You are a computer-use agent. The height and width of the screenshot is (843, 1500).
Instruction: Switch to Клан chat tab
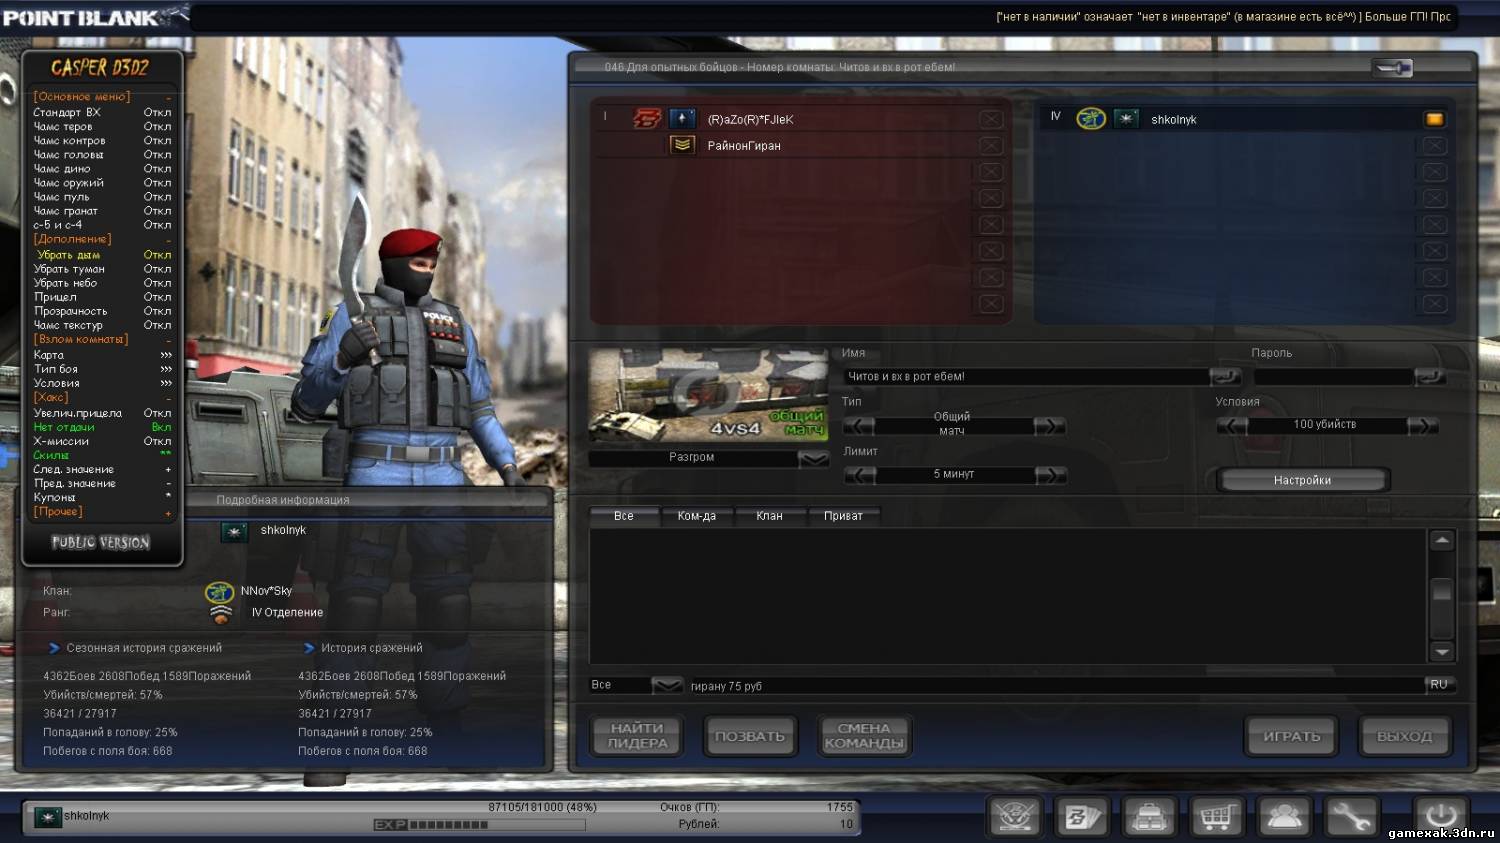pyautogui.click(x=769, y=516)
